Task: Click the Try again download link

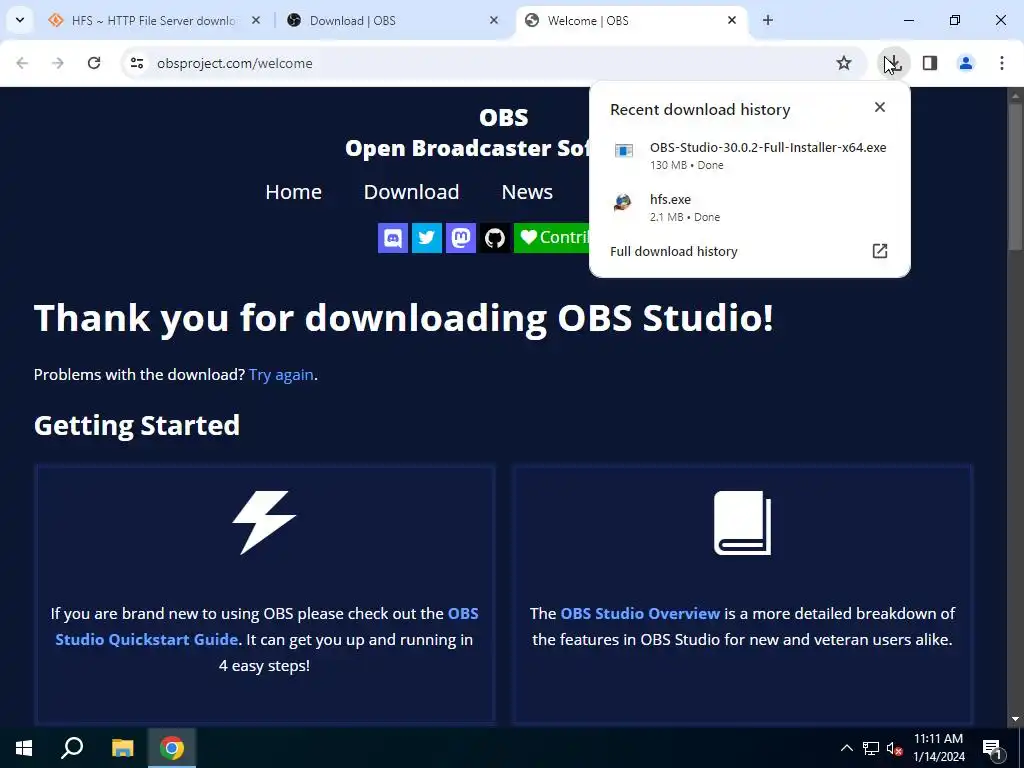Action: 281,375
